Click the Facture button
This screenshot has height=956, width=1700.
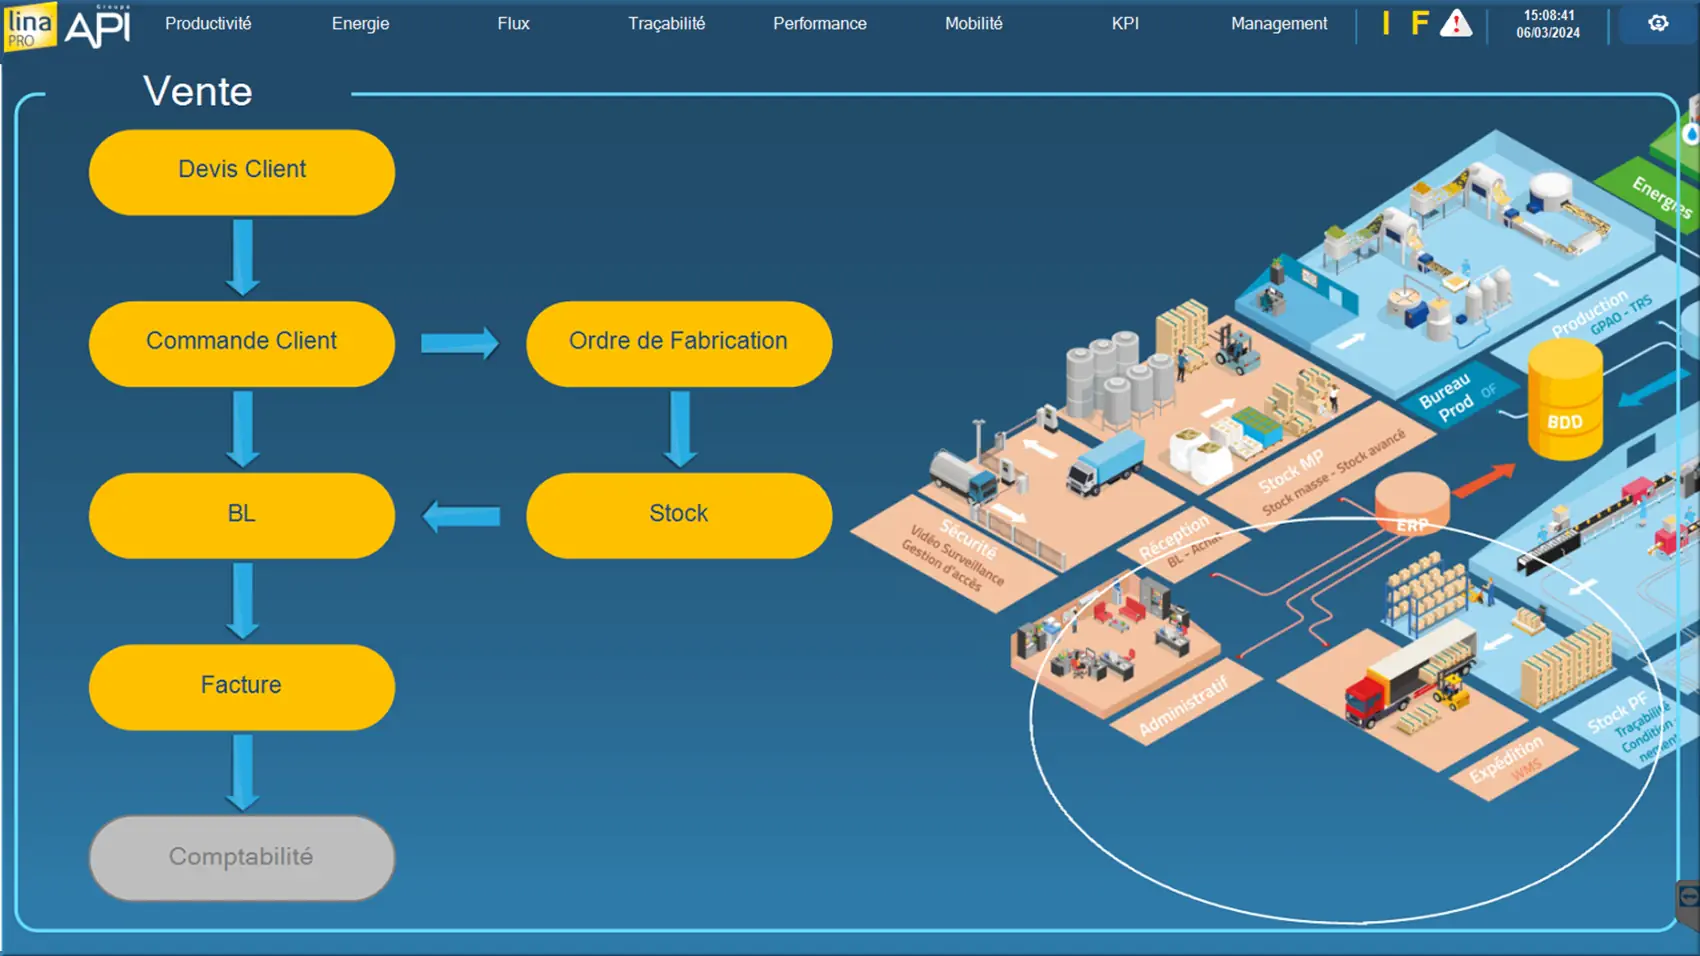(x=242, y=686)
